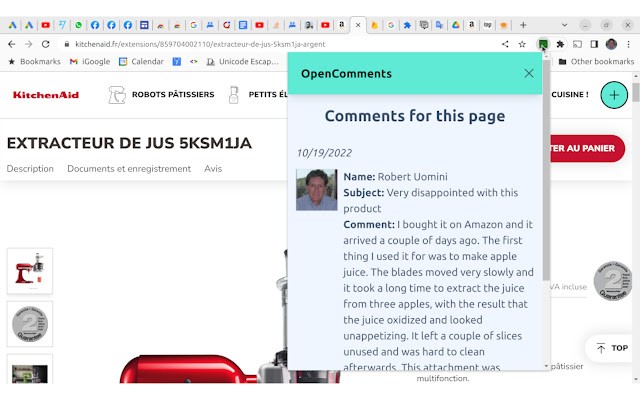Click the 10/19/2022 comment date
Image resolution: width=640 pixels, height=400 pixels.
pos(324,153)
